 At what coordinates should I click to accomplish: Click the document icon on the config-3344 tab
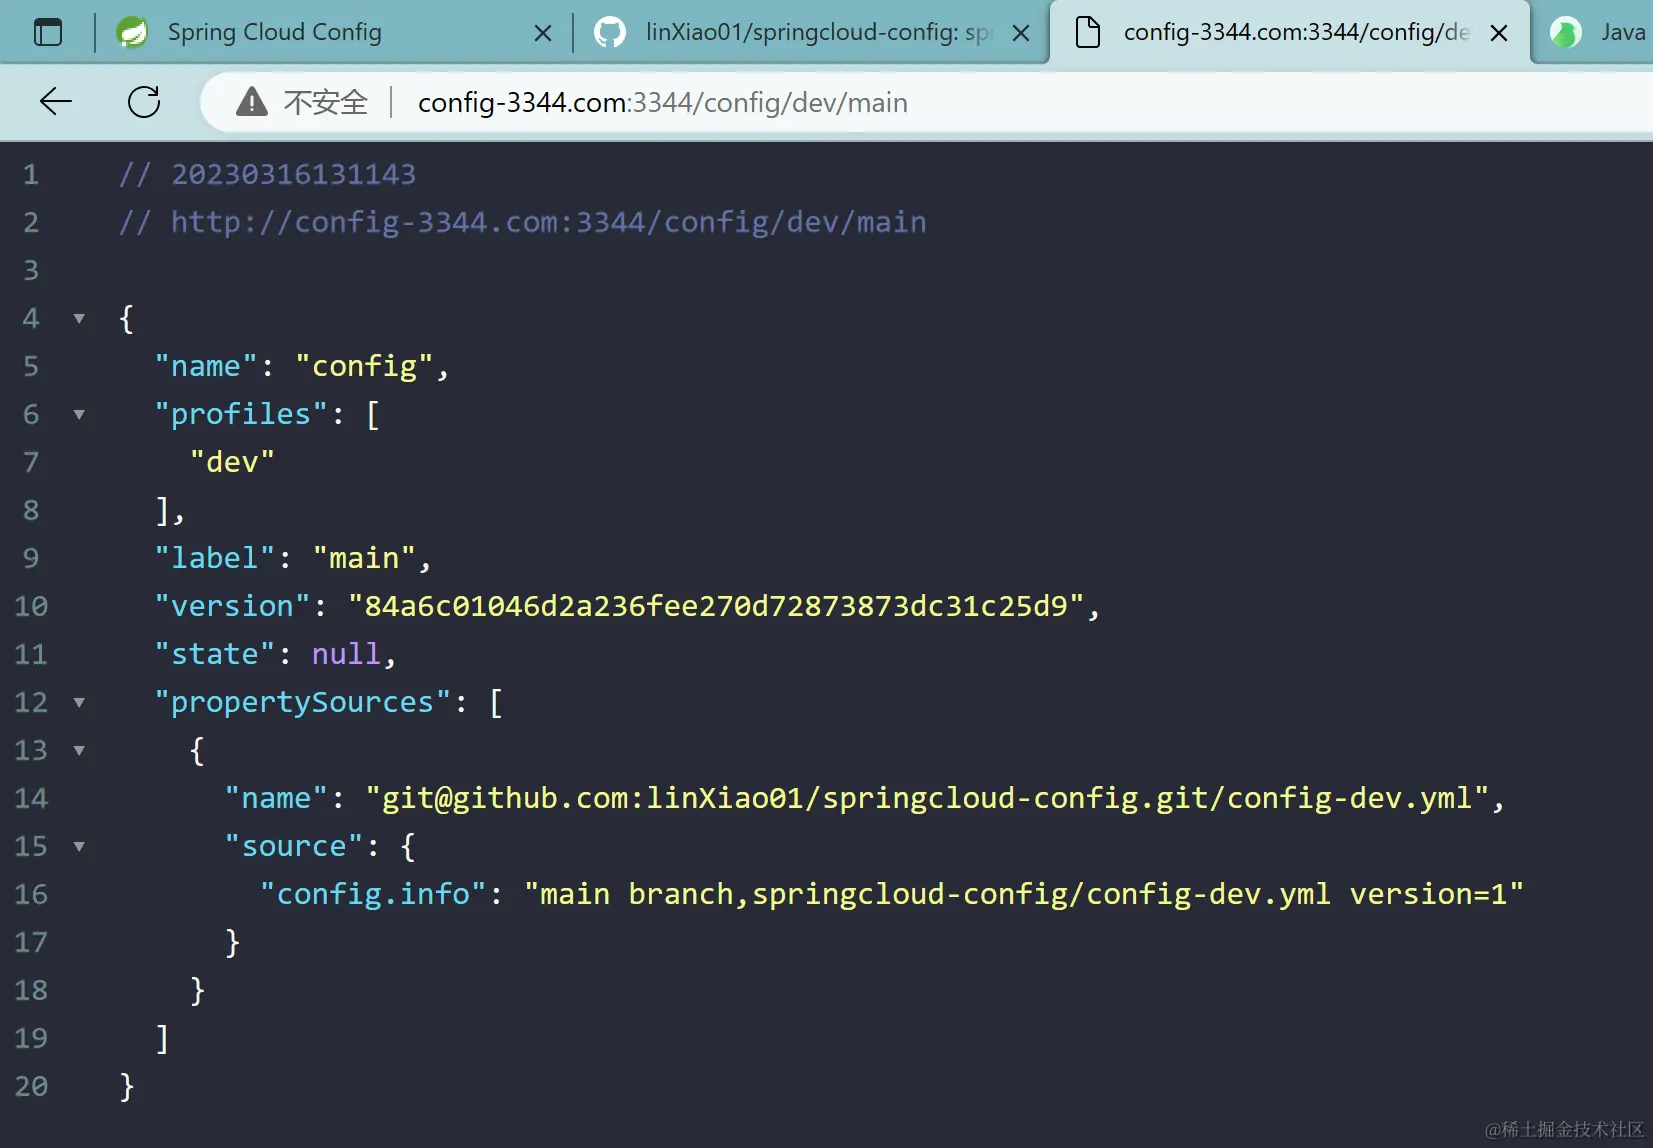click(x=1088, y=32)
